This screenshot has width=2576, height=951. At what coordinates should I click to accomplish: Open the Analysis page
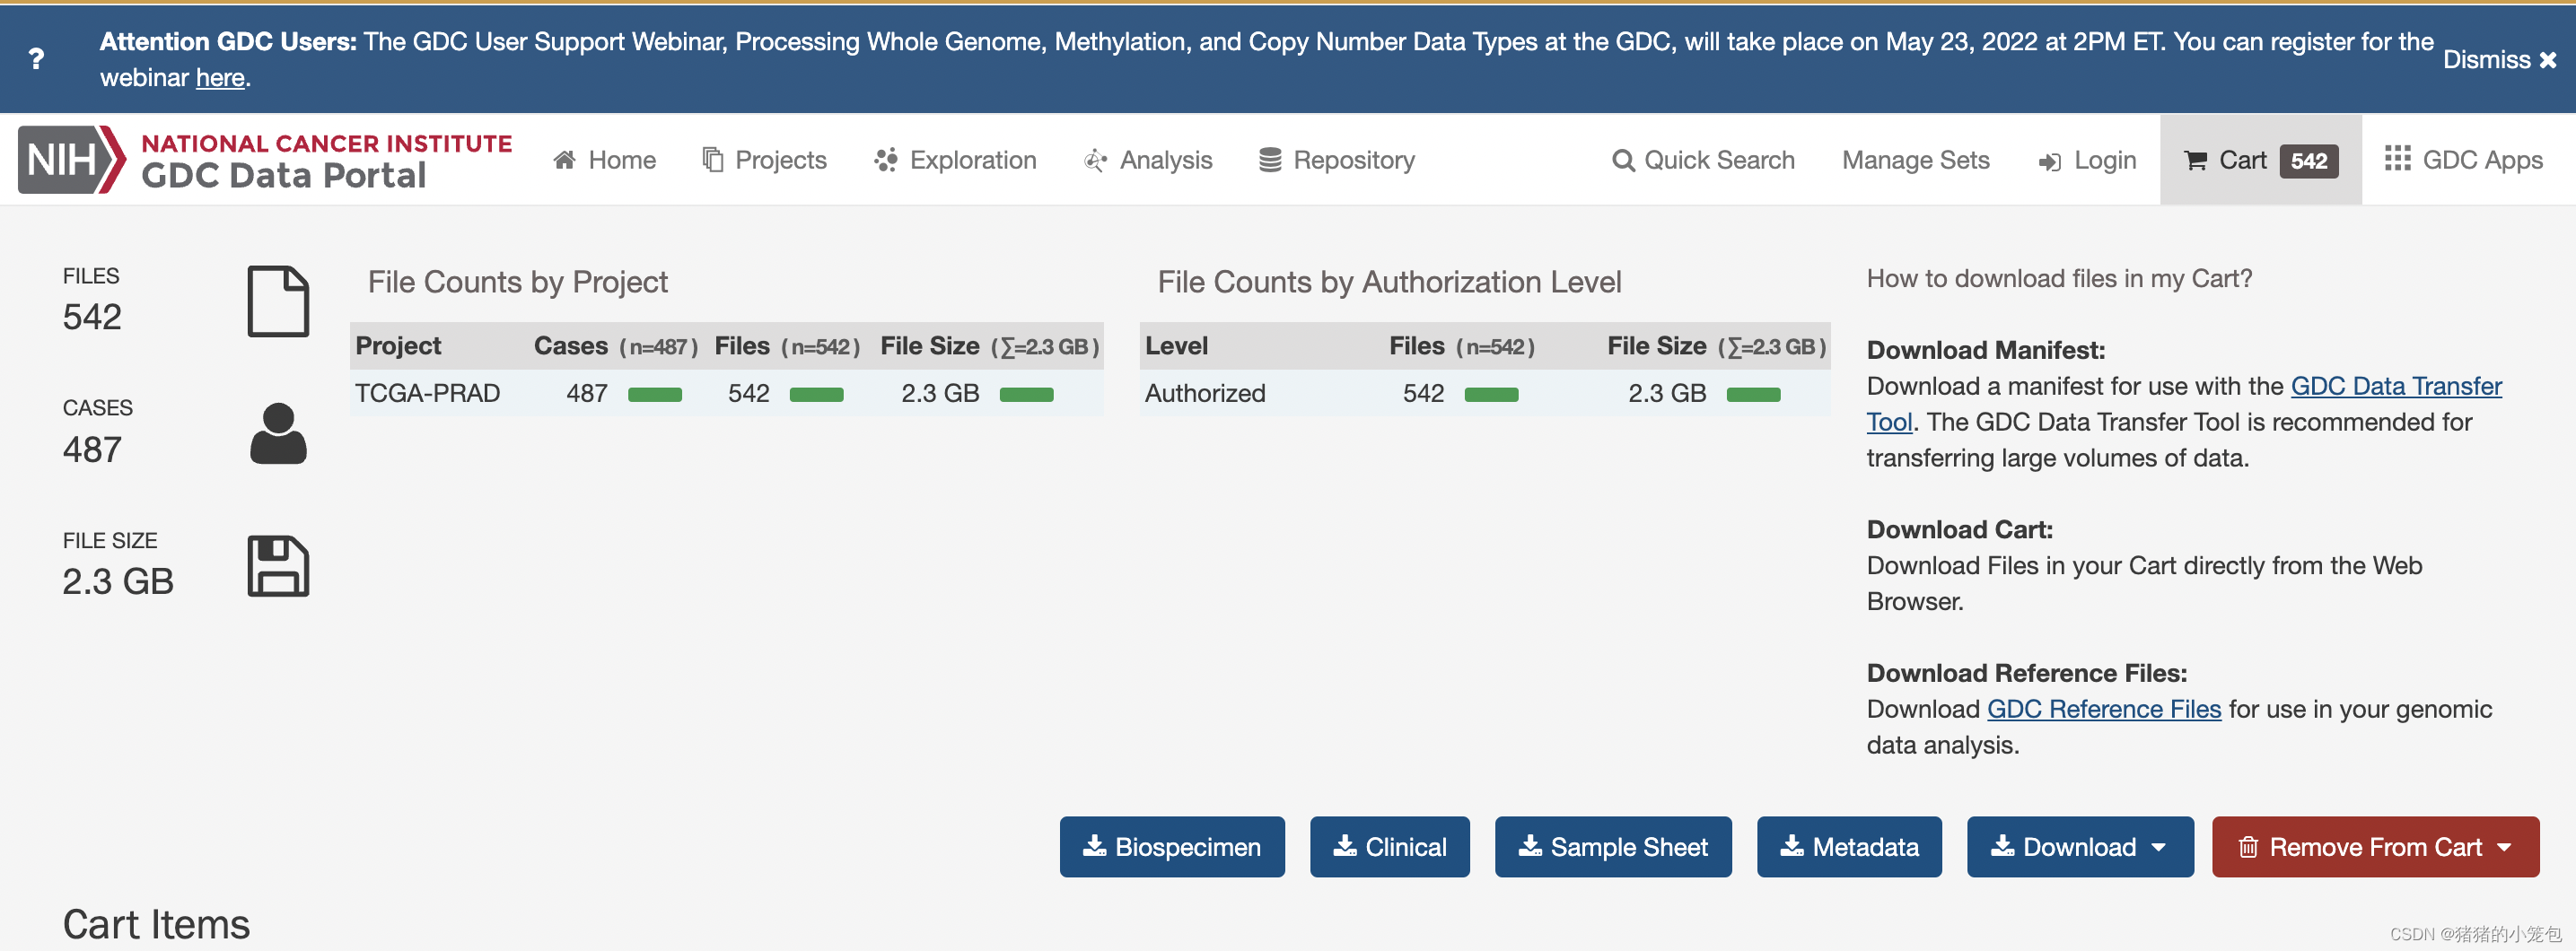(x=1148, y=160)
